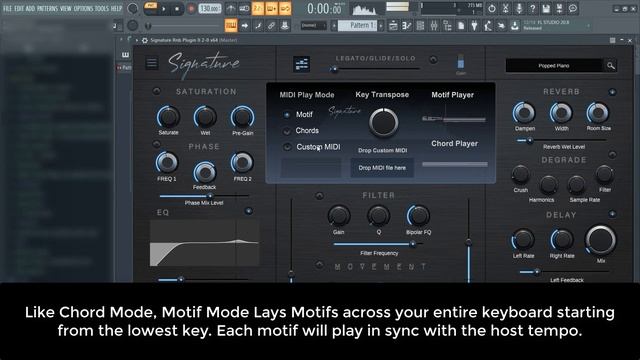Click the floppy disk save icon
The width and height of the screenshot is (640, 360).
pos(546,8)
